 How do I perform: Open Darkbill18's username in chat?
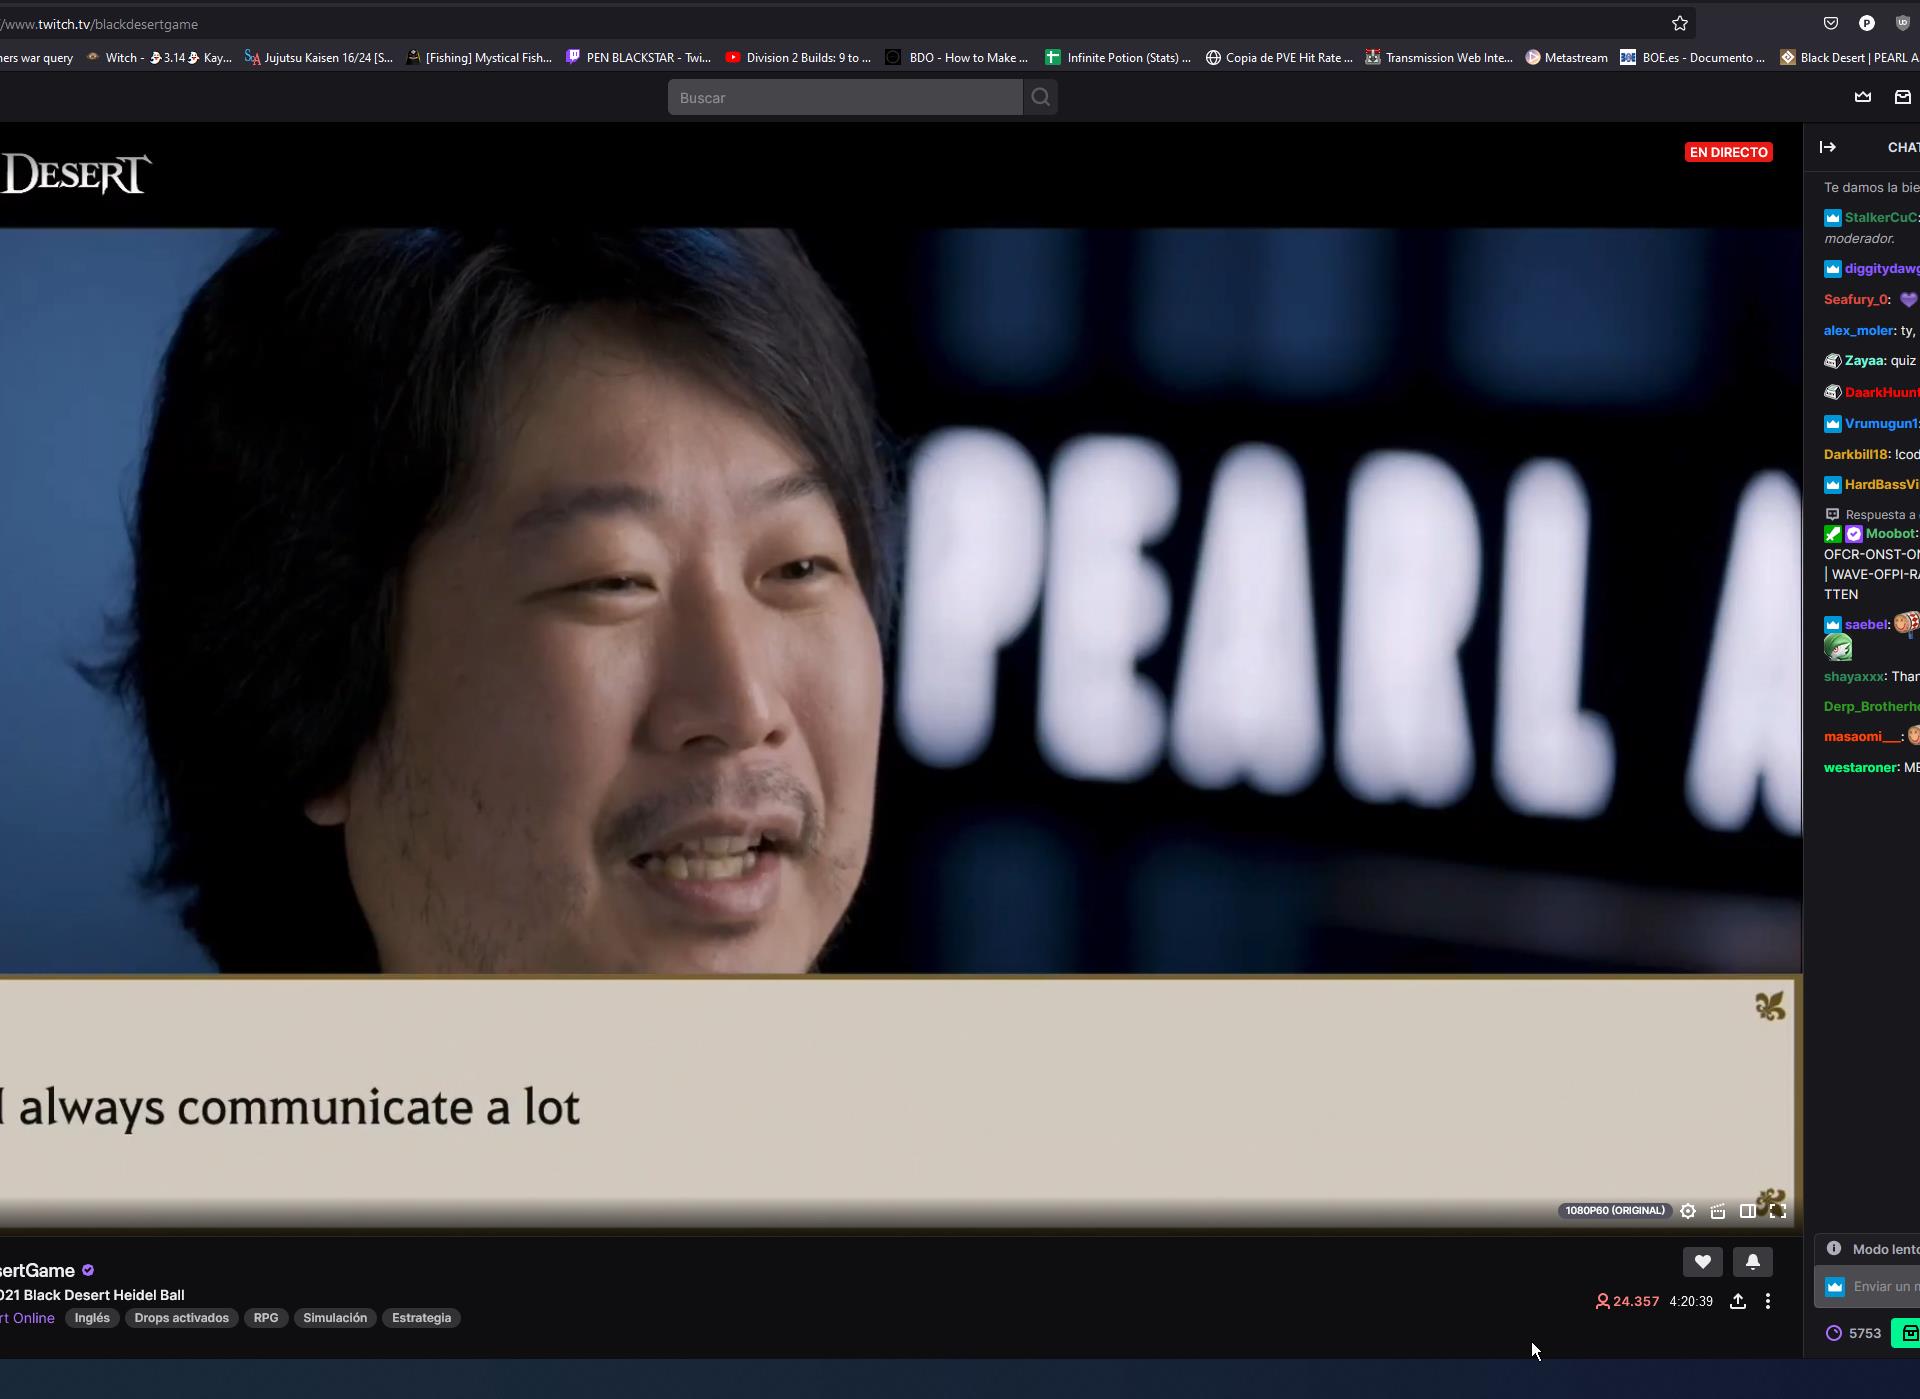(1856, 454)
